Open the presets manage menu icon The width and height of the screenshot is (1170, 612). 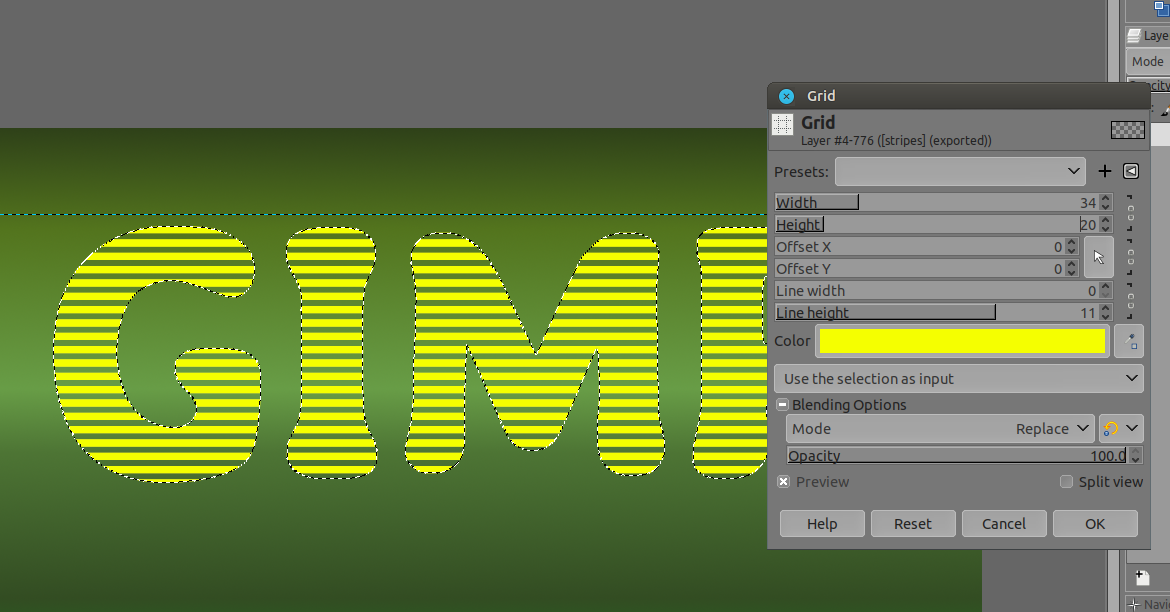pos(1131,172)
